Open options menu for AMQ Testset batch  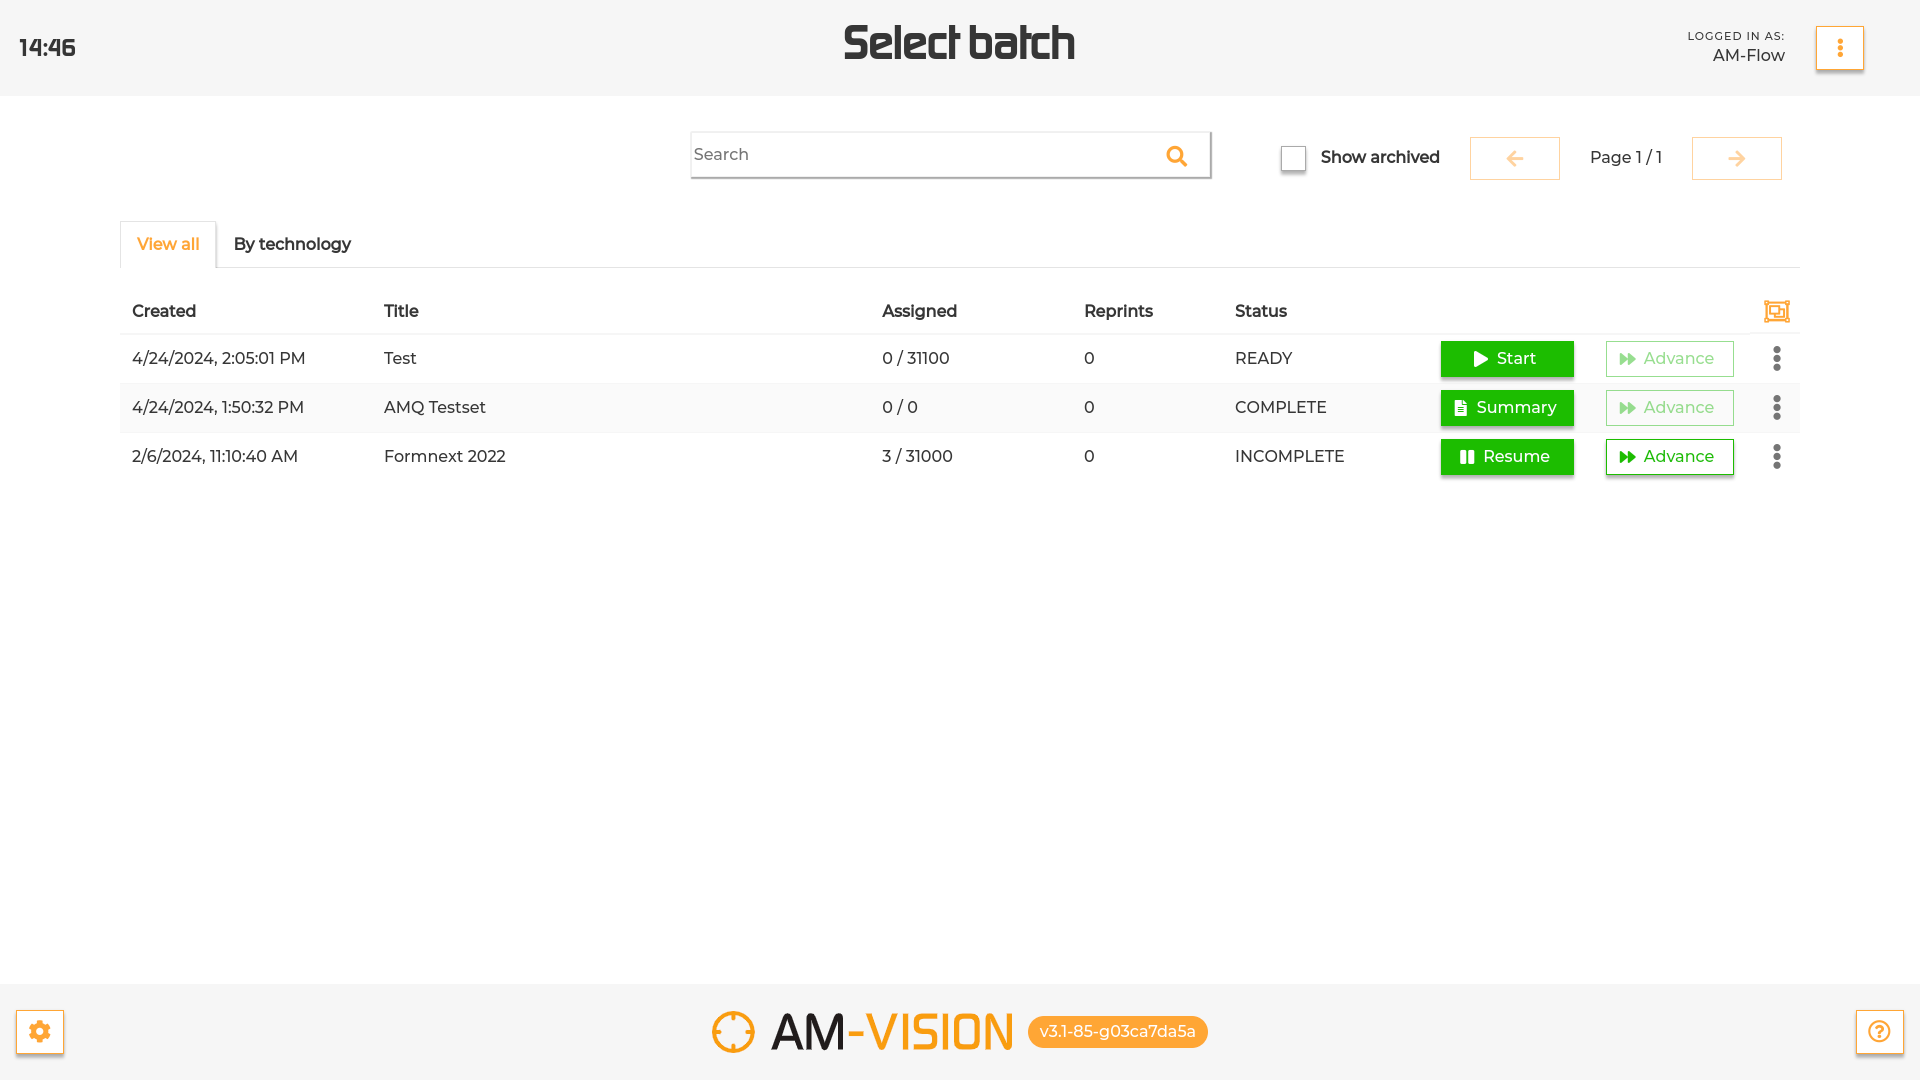(x=1776, y=407)
